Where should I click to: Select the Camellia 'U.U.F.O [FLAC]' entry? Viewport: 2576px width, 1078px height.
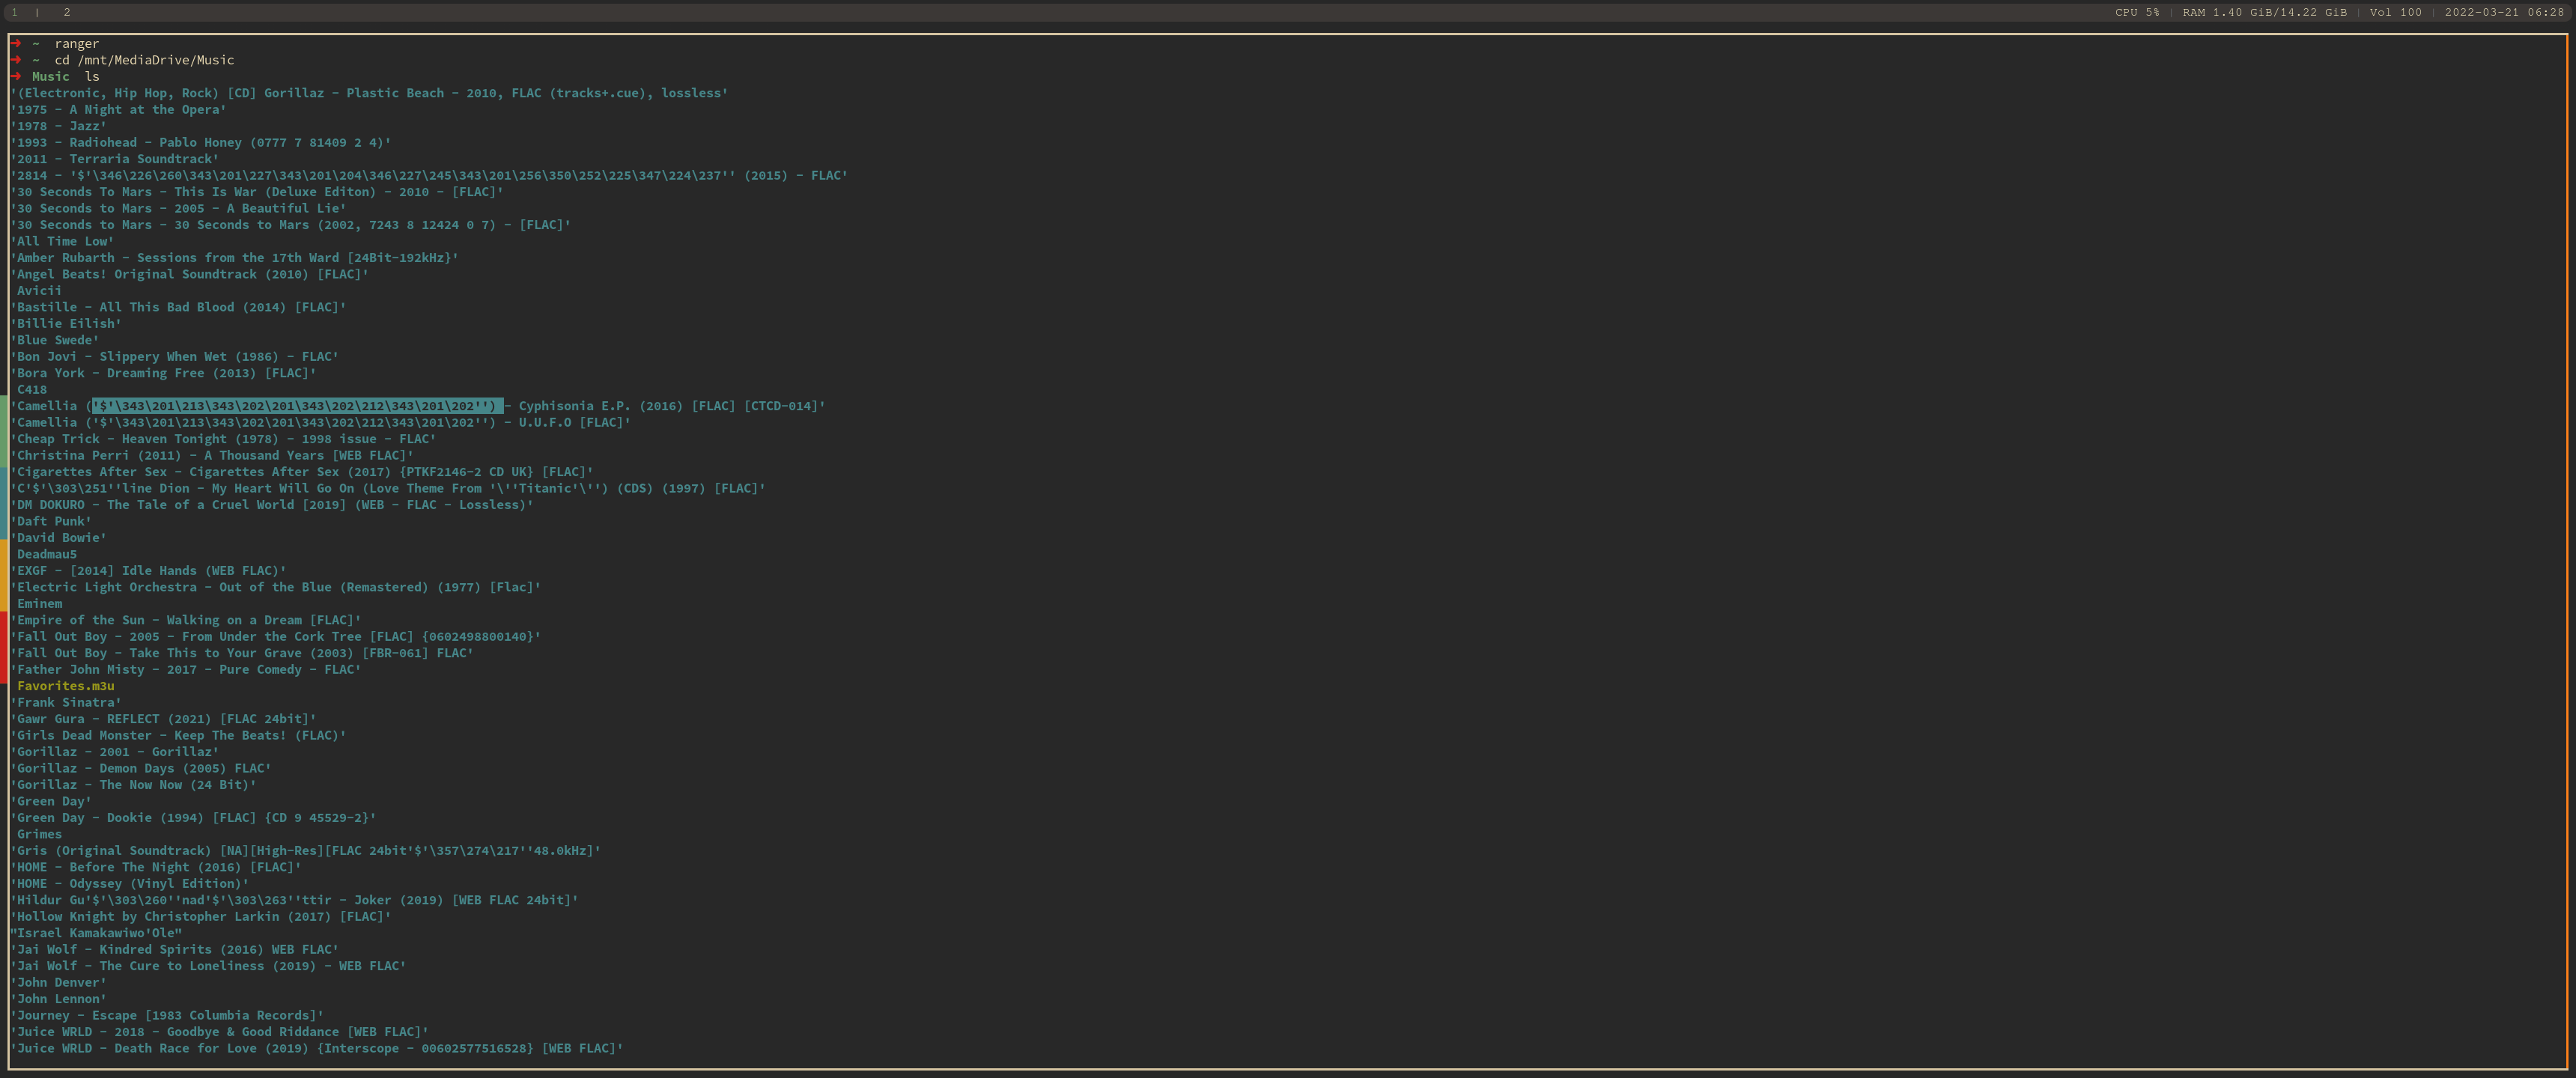tap(321, 423)
